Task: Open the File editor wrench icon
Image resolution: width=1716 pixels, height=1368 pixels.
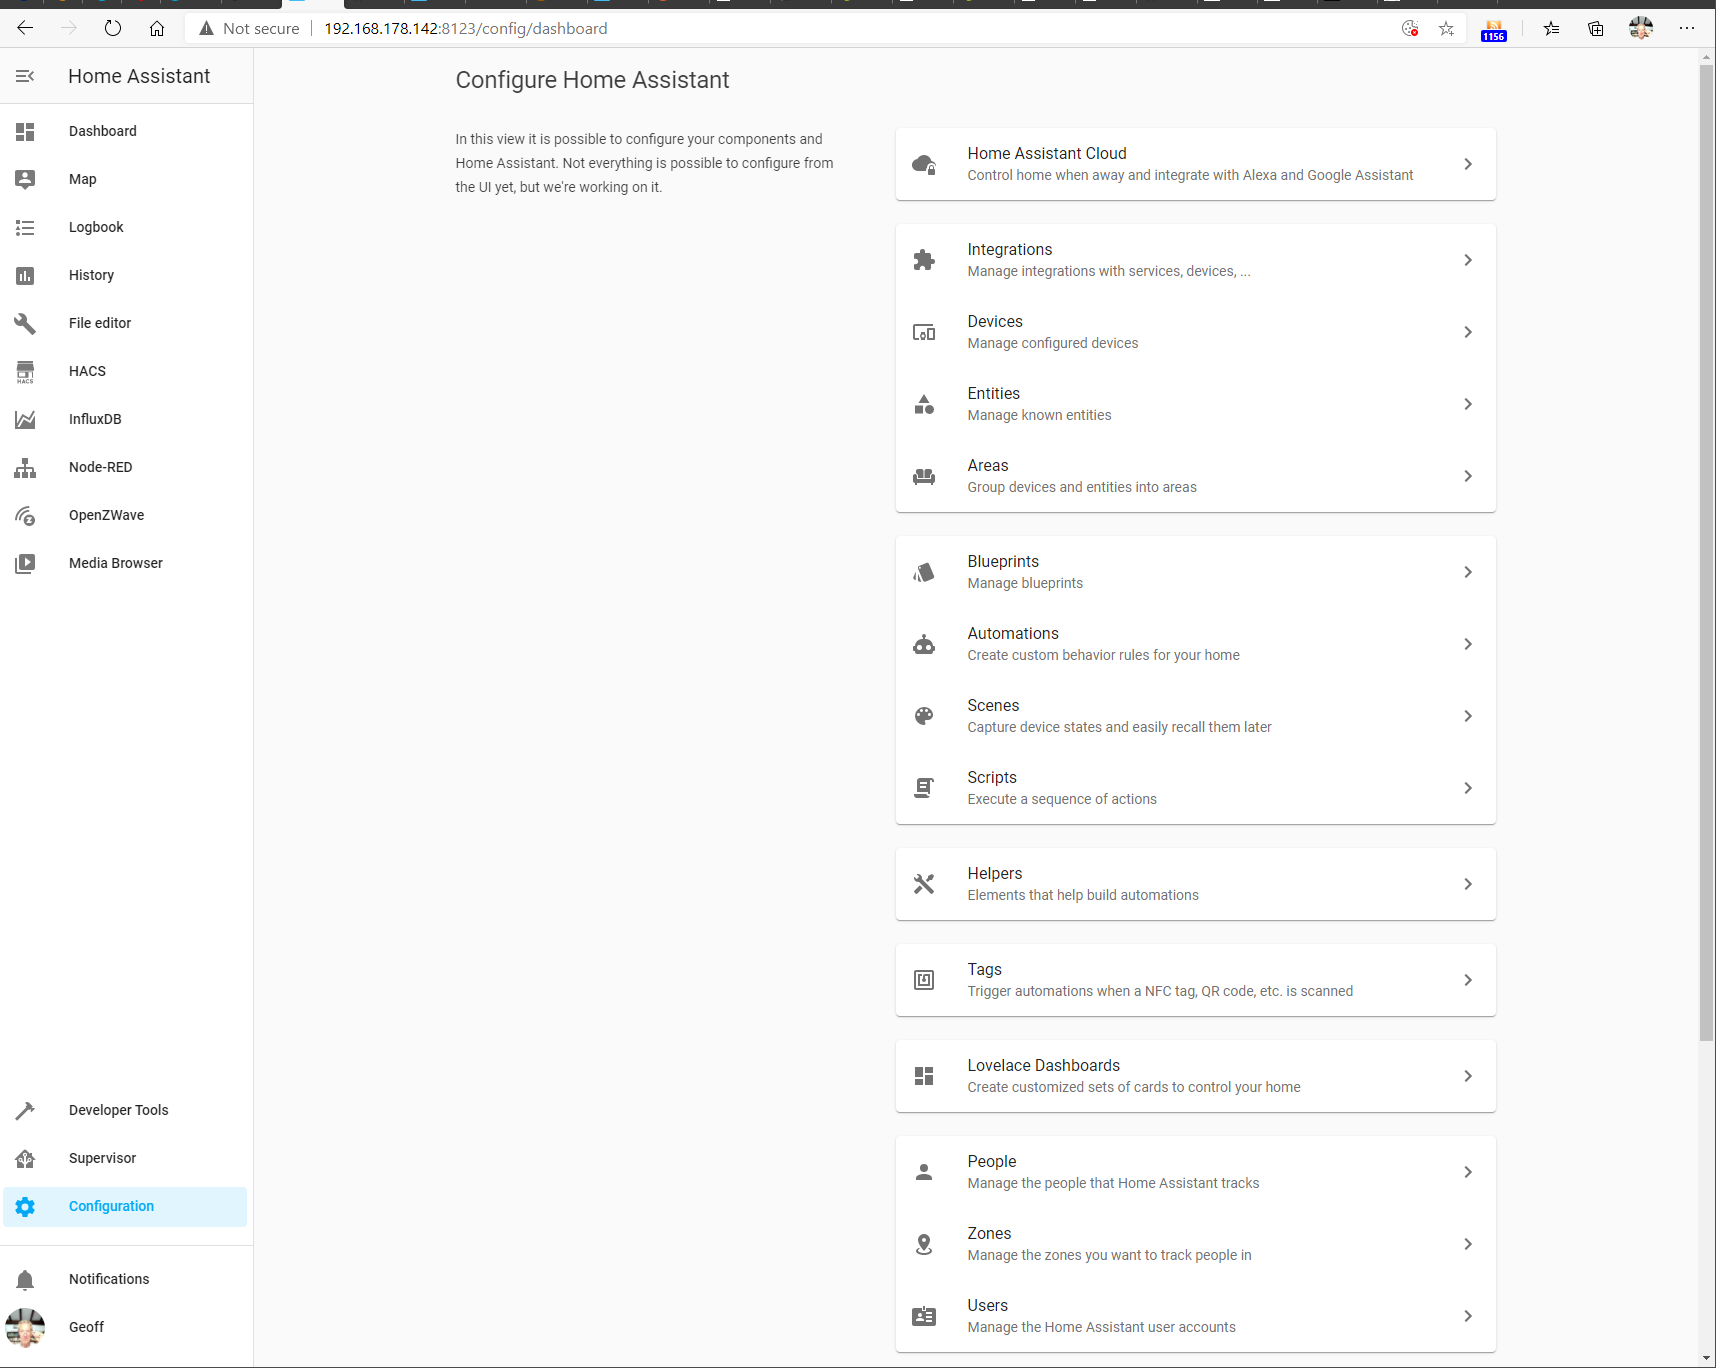Action: 25,323
